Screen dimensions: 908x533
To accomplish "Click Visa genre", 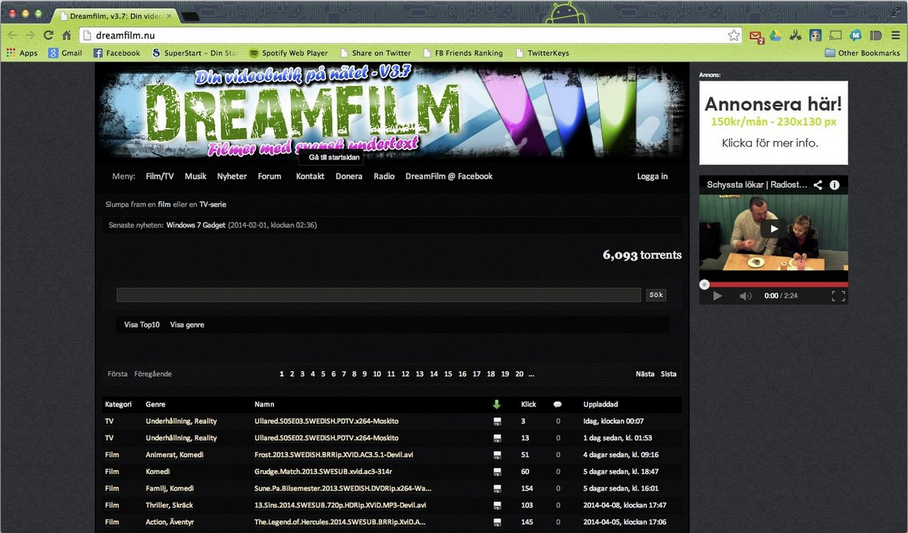I will [x=187, y=324].
